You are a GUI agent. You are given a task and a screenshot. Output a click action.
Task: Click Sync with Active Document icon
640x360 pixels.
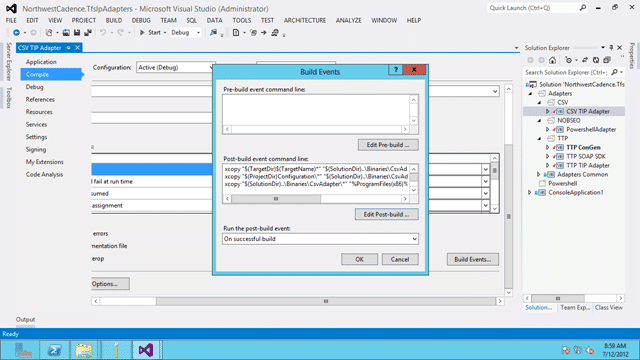(x=585, y=60)
